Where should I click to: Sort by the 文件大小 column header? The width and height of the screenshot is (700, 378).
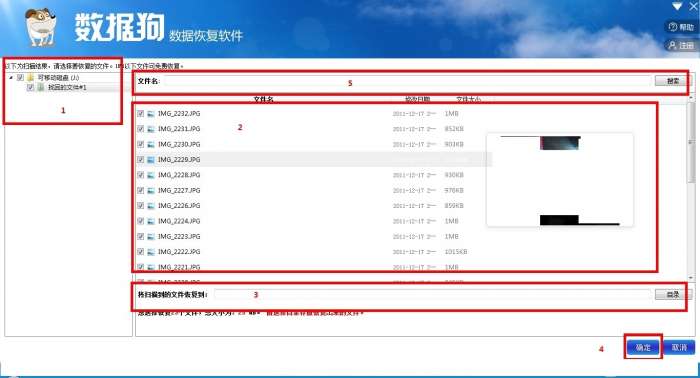pyautogui.click(x=468, y=99)
